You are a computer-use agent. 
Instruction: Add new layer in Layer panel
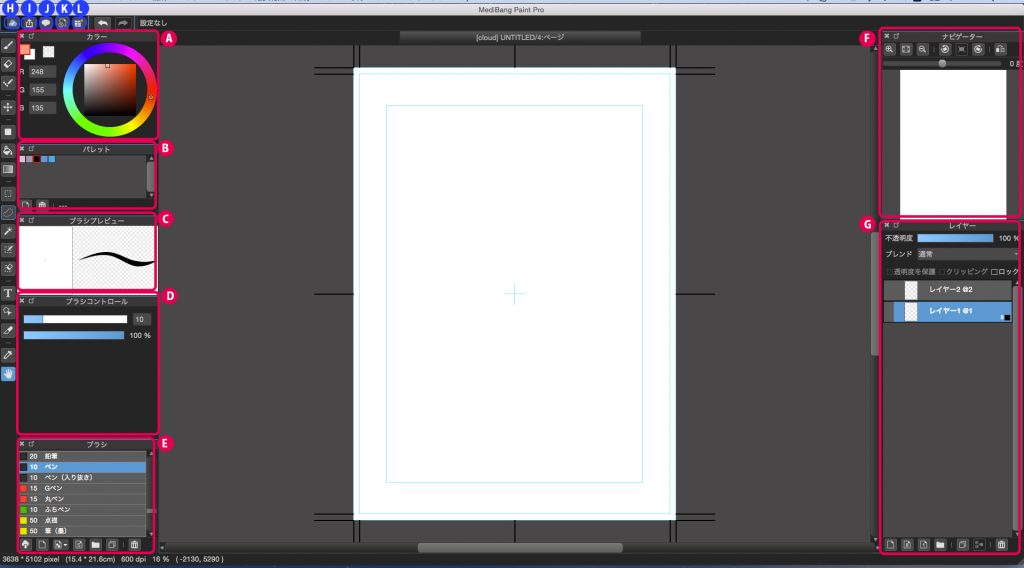pyautogui.click(x=890, y=544)
